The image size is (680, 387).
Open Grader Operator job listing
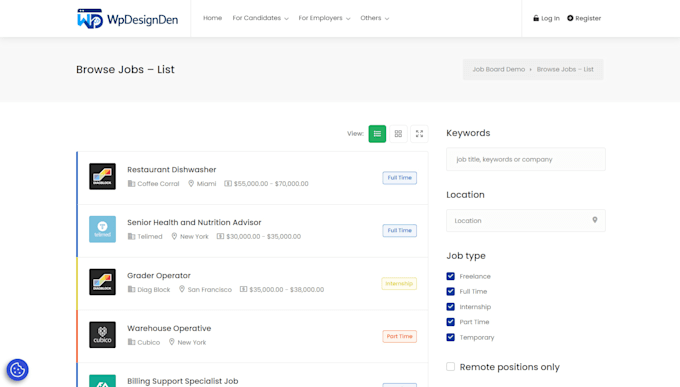coord(159,275)
